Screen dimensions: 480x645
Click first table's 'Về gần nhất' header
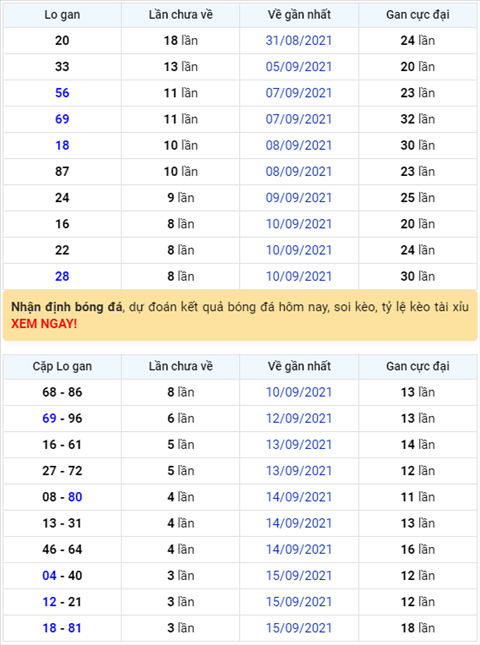299,15
